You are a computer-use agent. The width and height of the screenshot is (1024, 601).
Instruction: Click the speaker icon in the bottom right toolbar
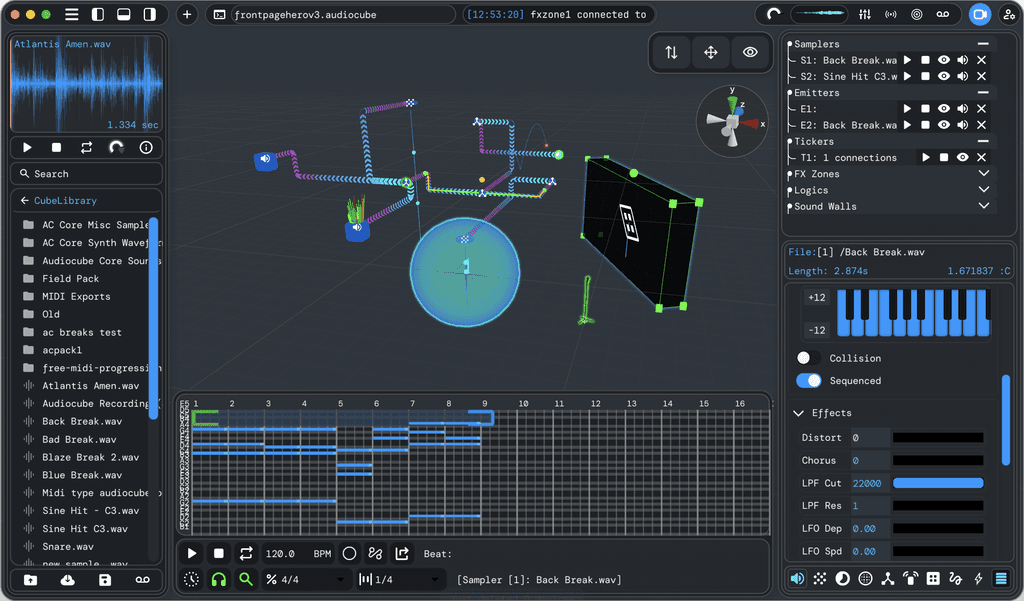pos(797,579)
